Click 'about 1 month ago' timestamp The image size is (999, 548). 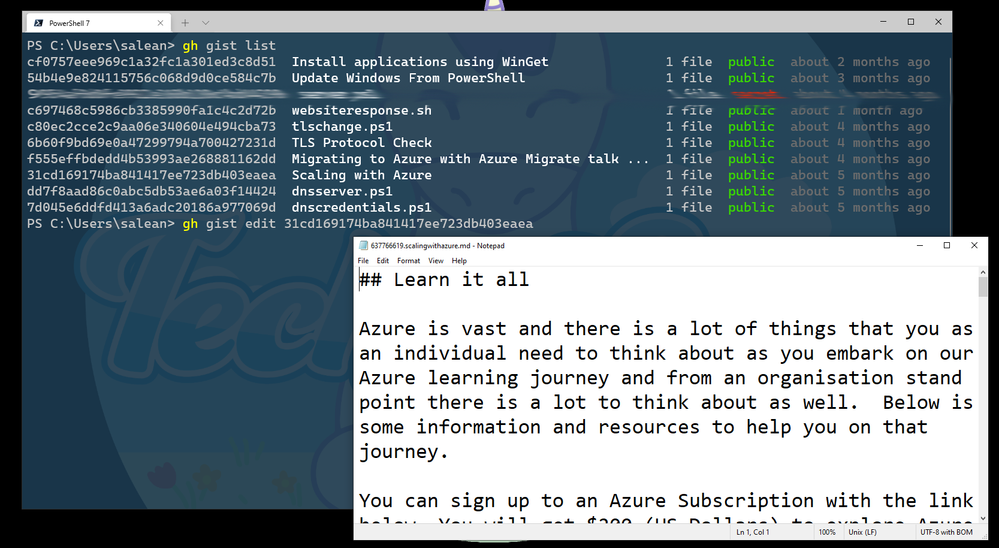[x=856, y=110]
